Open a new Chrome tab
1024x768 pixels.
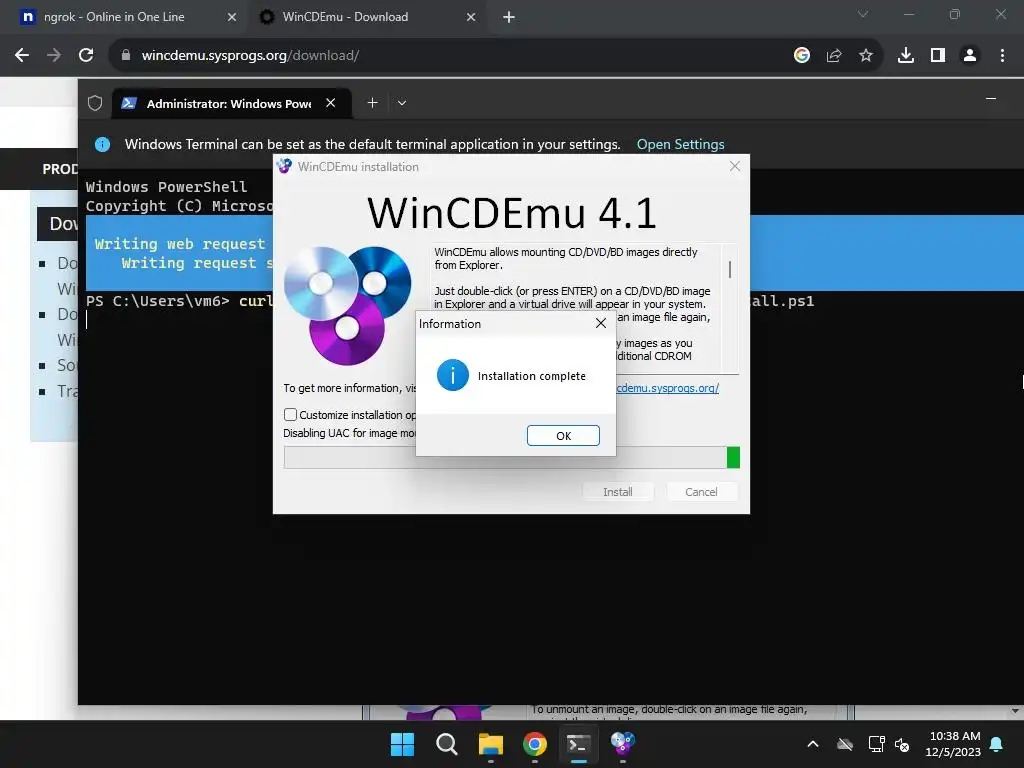[509, 17]
